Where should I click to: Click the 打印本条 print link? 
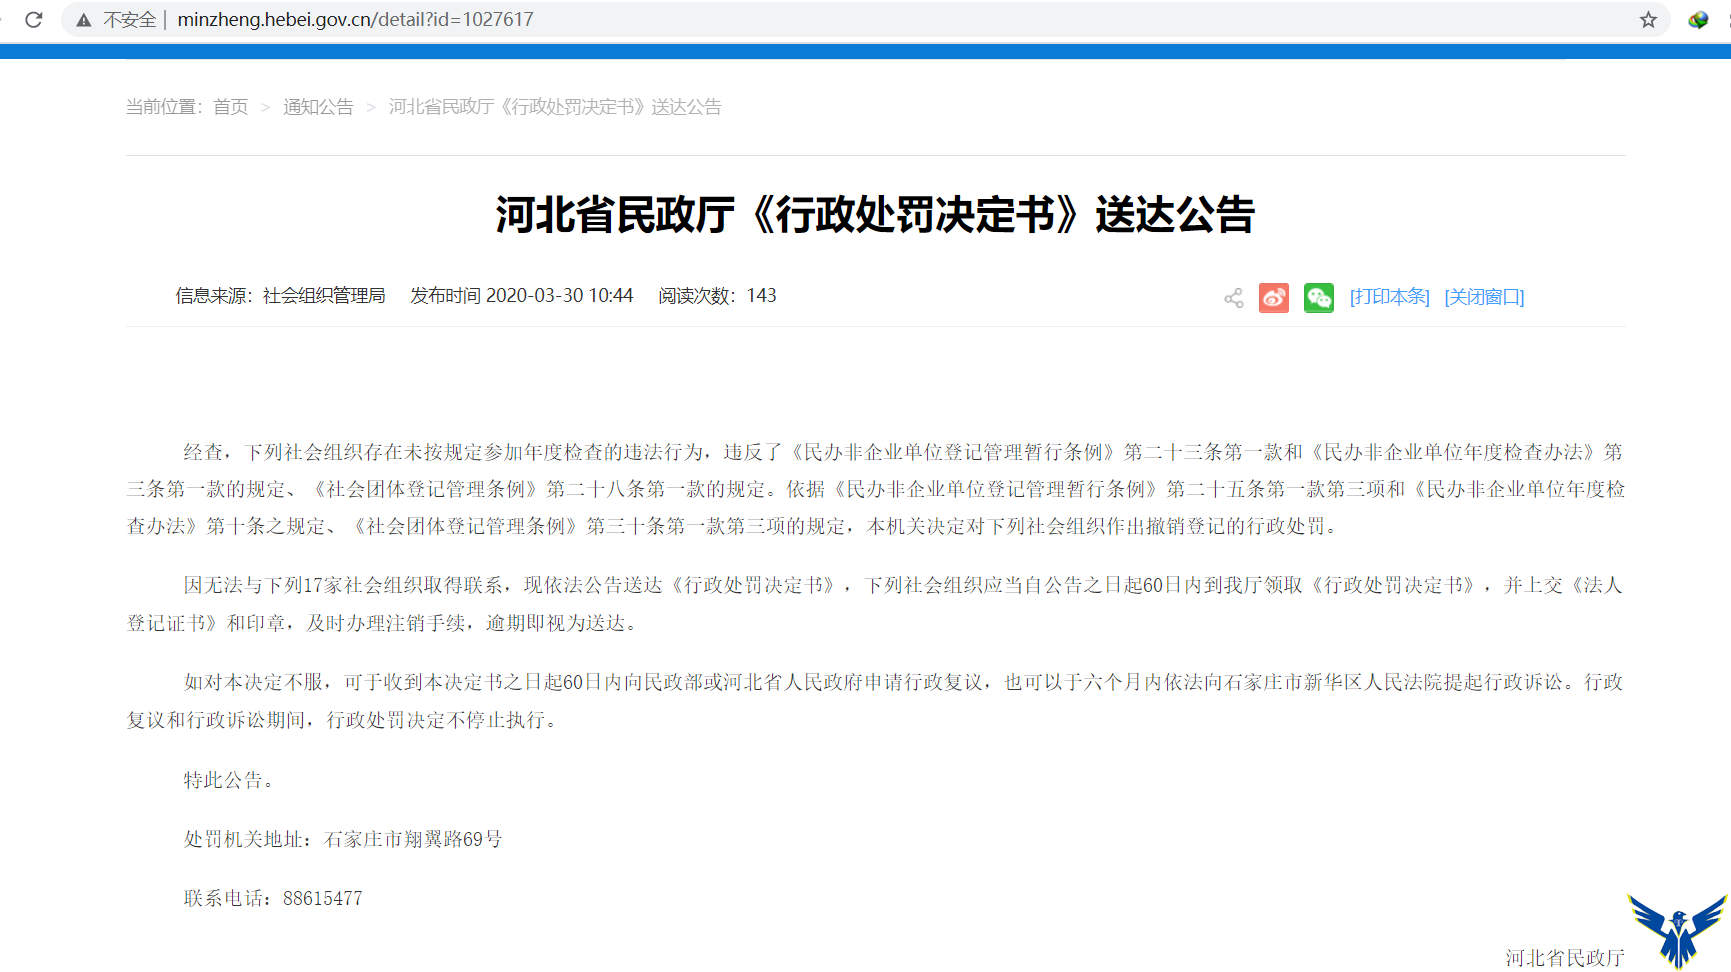pos(1390,297)
